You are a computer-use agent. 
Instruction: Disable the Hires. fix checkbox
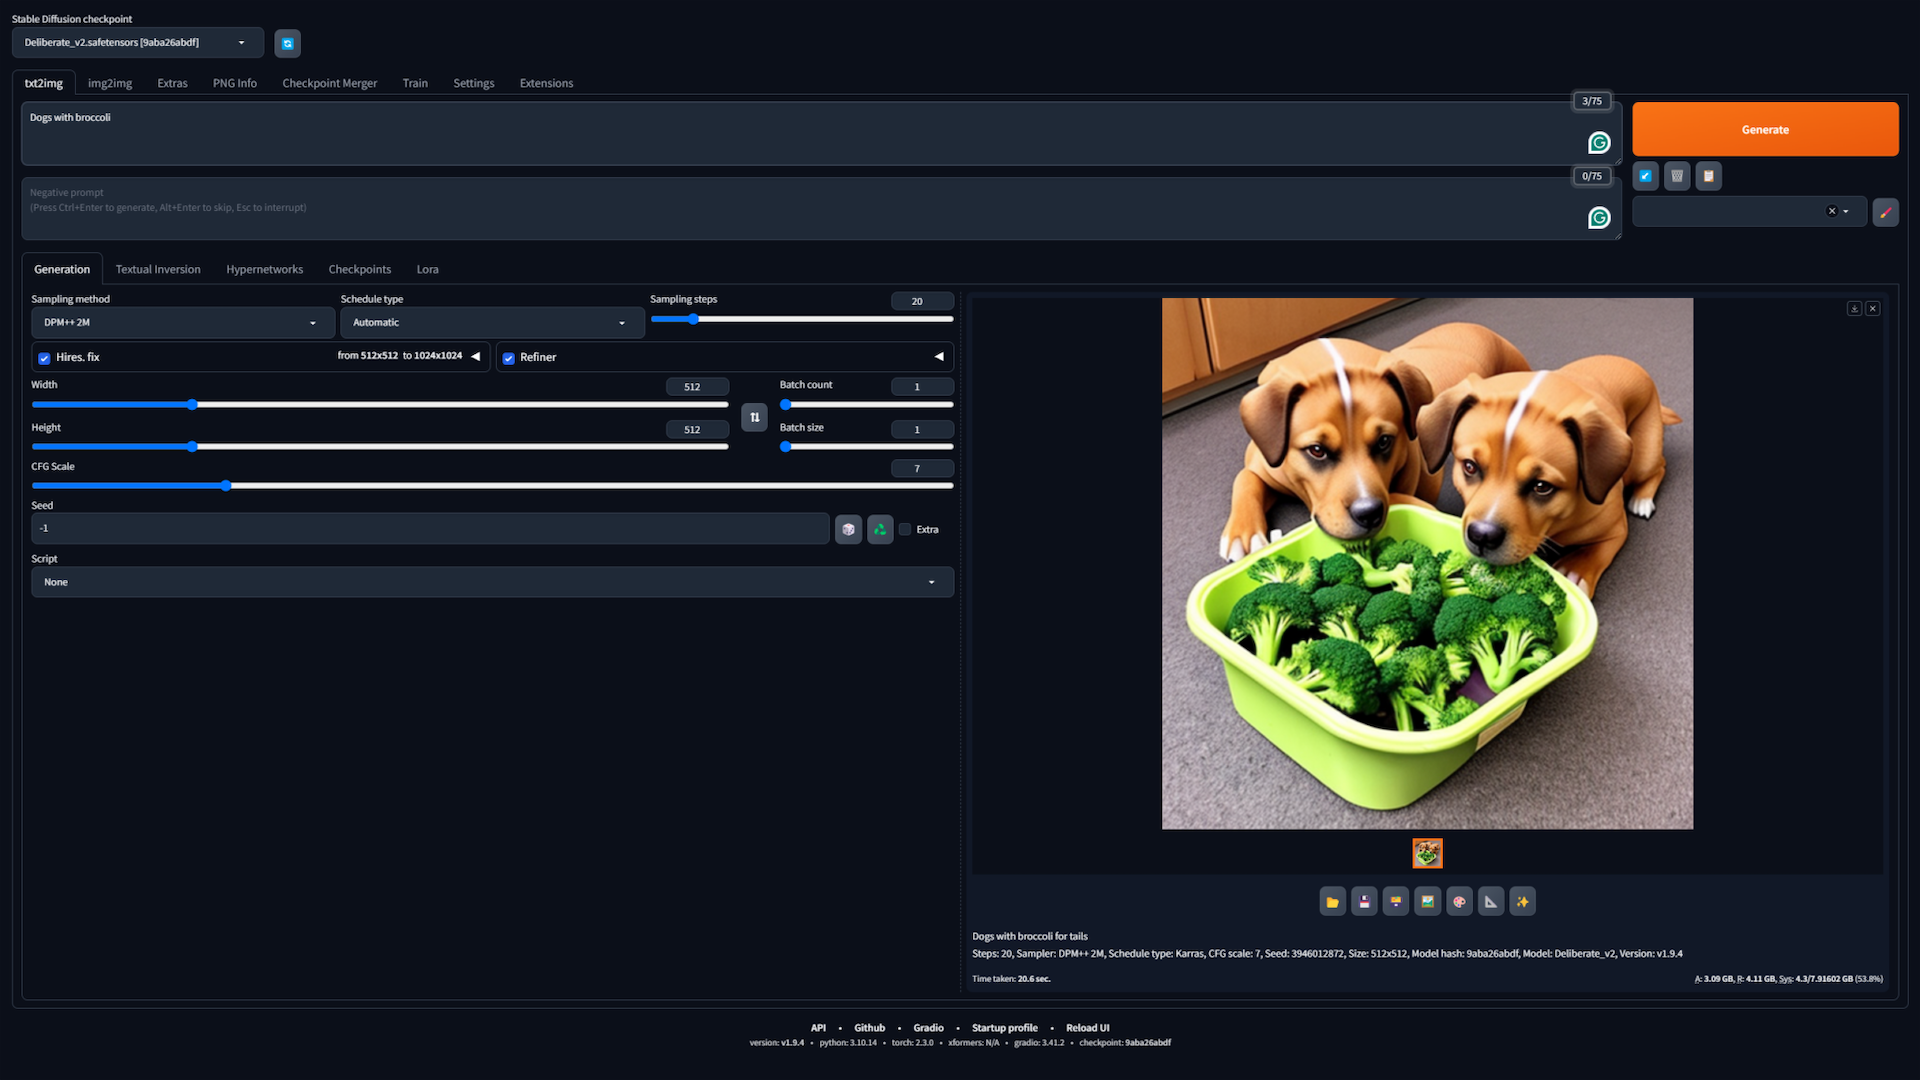[x=44, y=358]
